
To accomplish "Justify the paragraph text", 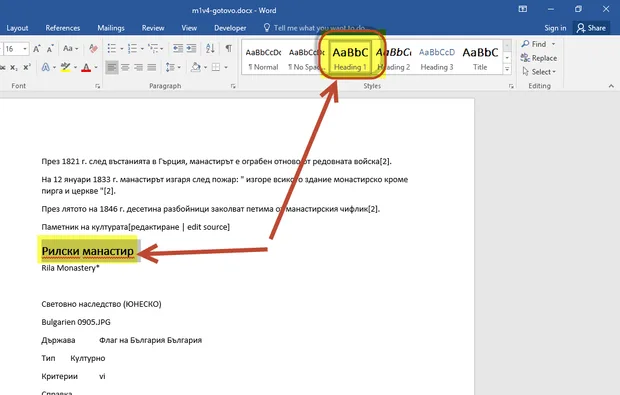I will (x=152, y=67).
